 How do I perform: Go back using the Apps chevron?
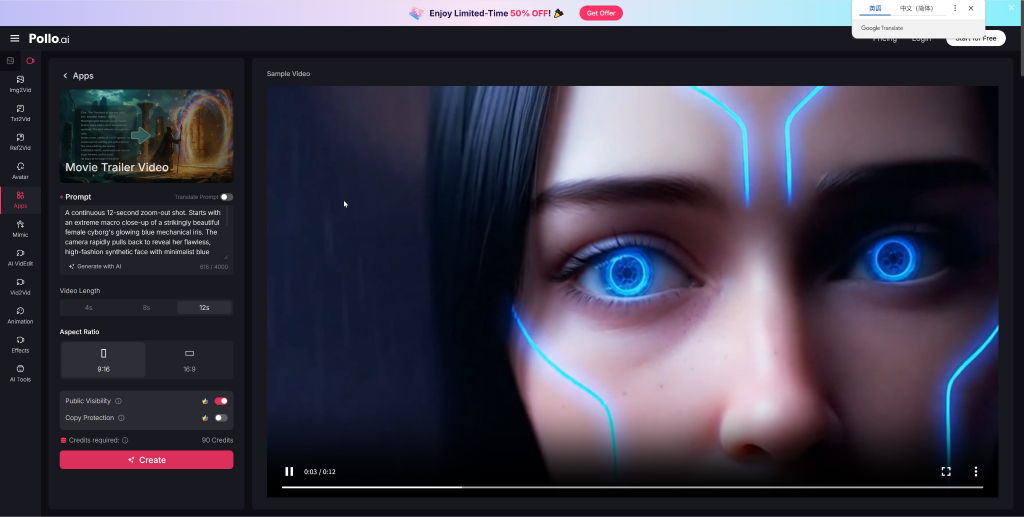tap(66, 76)
